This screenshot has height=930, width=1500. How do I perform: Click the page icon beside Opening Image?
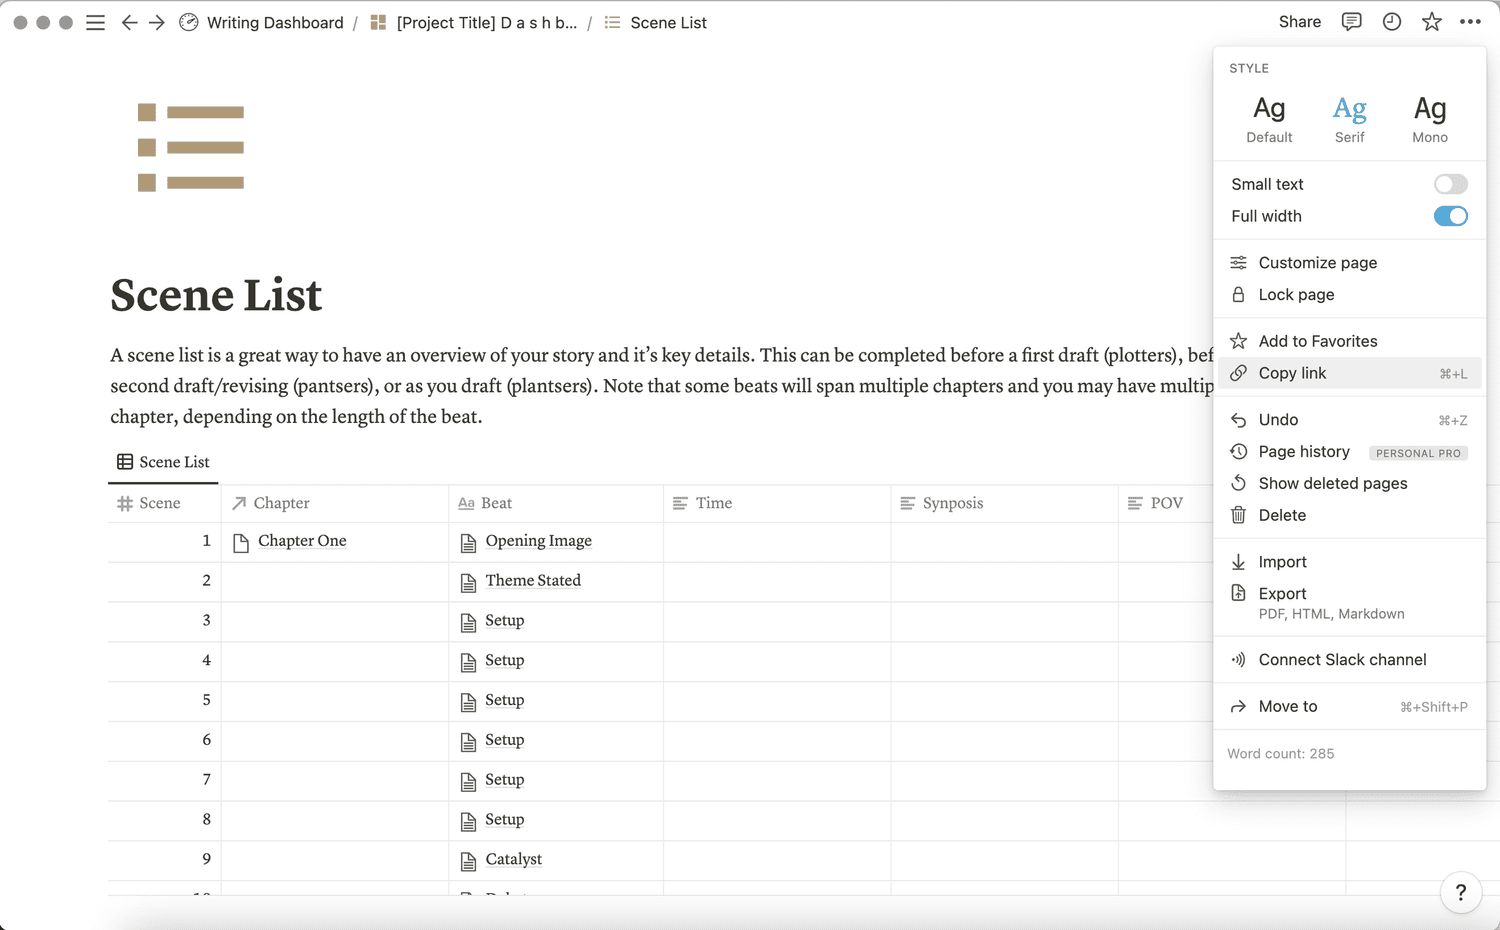(x=467, y=541)
